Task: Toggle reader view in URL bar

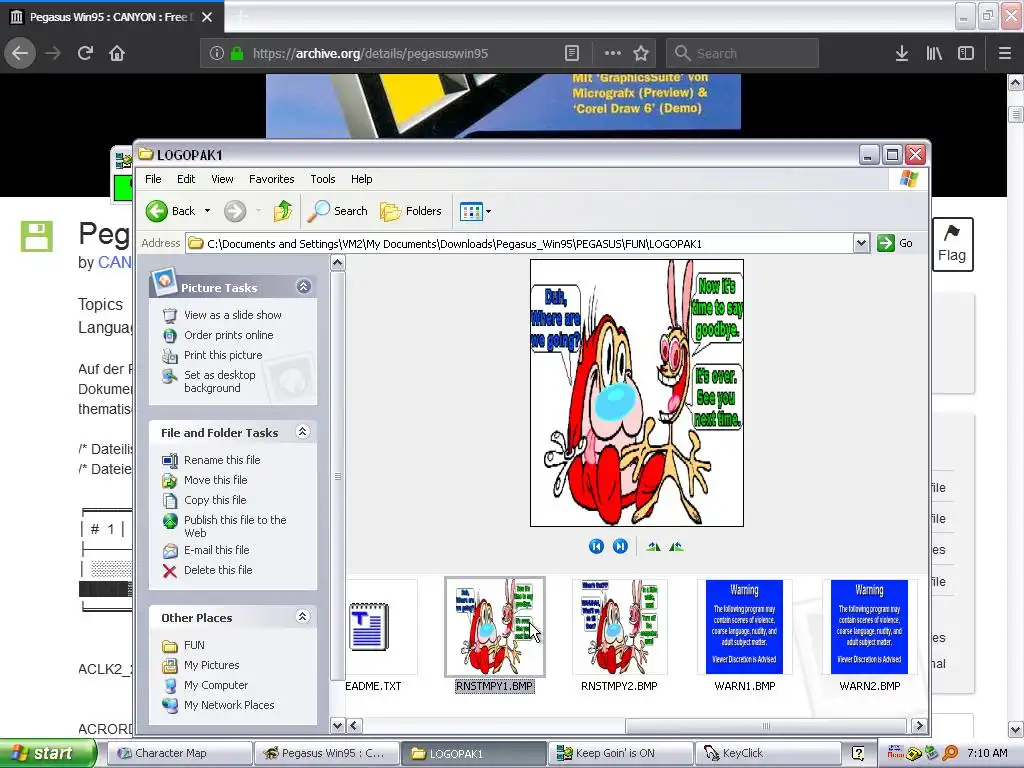Action: pos(571,53)
